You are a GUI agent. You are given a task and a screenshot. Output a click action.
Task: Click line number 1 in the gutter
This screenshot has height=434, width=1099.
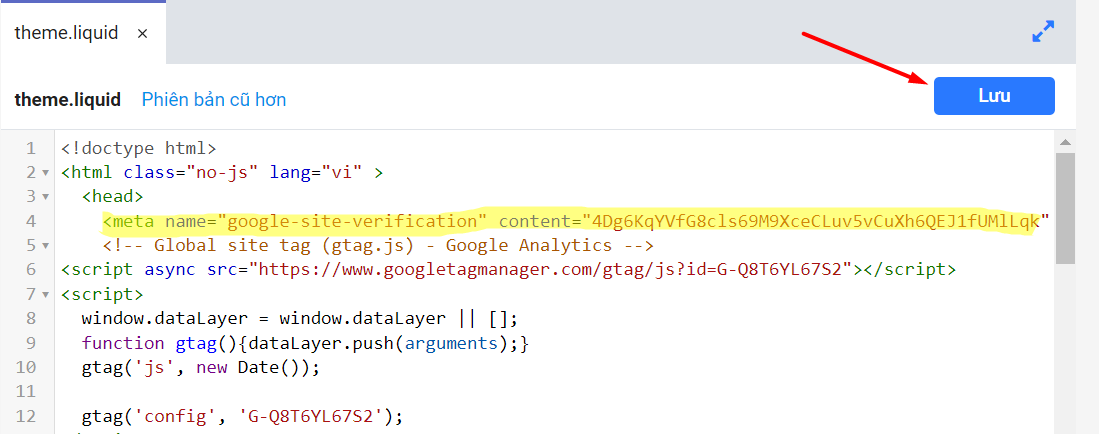[31, 148]
